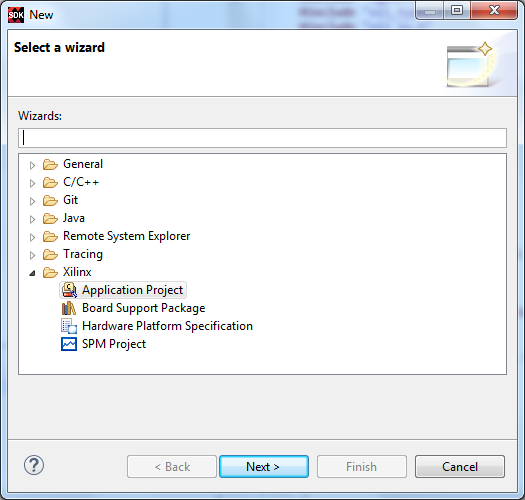Image resolution: width=525 pixels, height=500 pixels.
Task: Close the New dialog window
Action: click(494, 11)
